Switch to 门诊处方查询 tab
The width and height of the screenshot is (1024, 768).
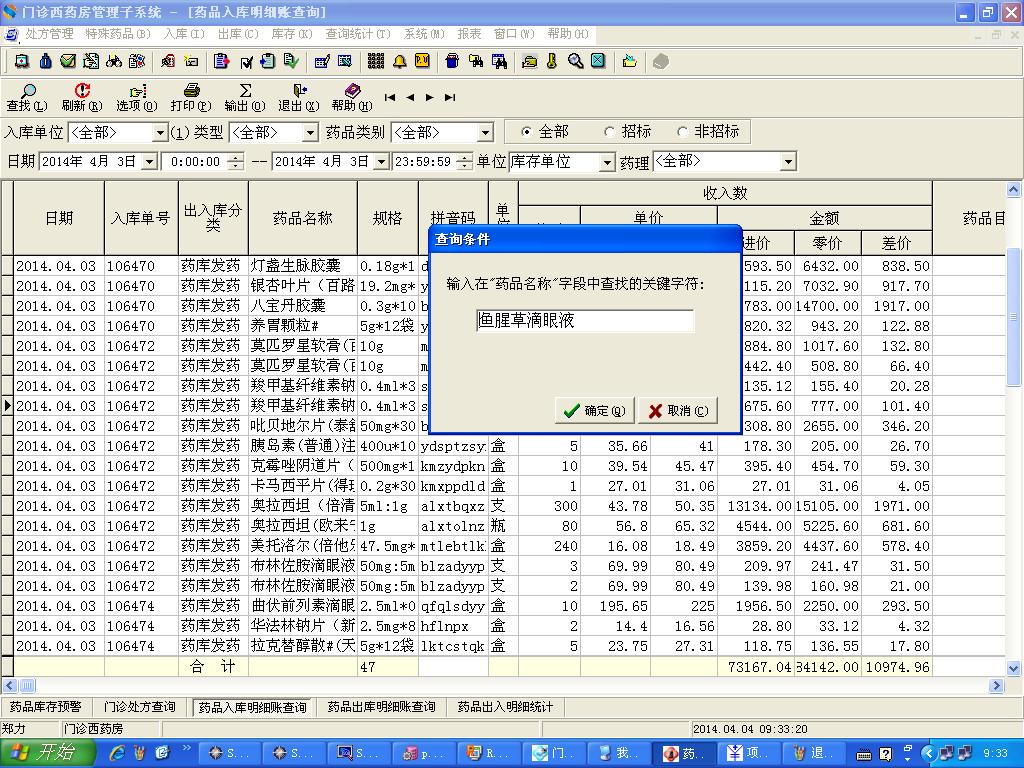coord(139,707)
